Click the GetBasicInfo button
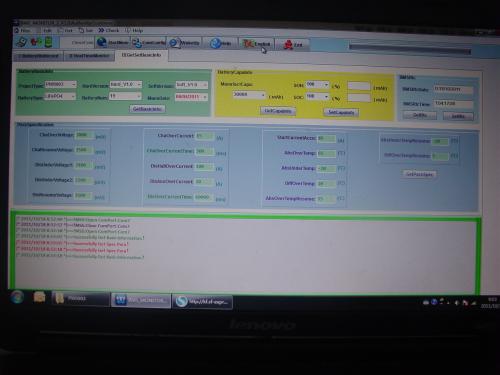500x375 pixels. [x=147, y=109]
